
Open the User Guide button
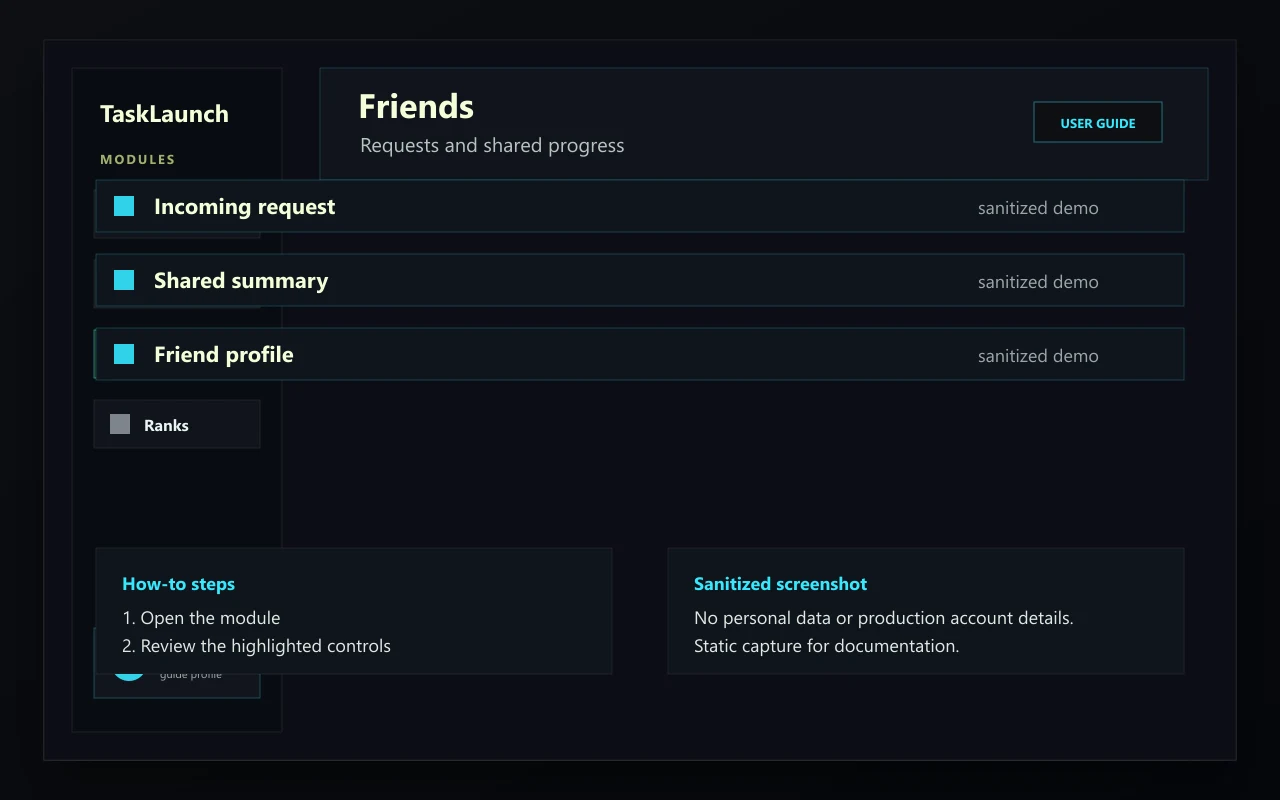click(x=1097, y=122)
